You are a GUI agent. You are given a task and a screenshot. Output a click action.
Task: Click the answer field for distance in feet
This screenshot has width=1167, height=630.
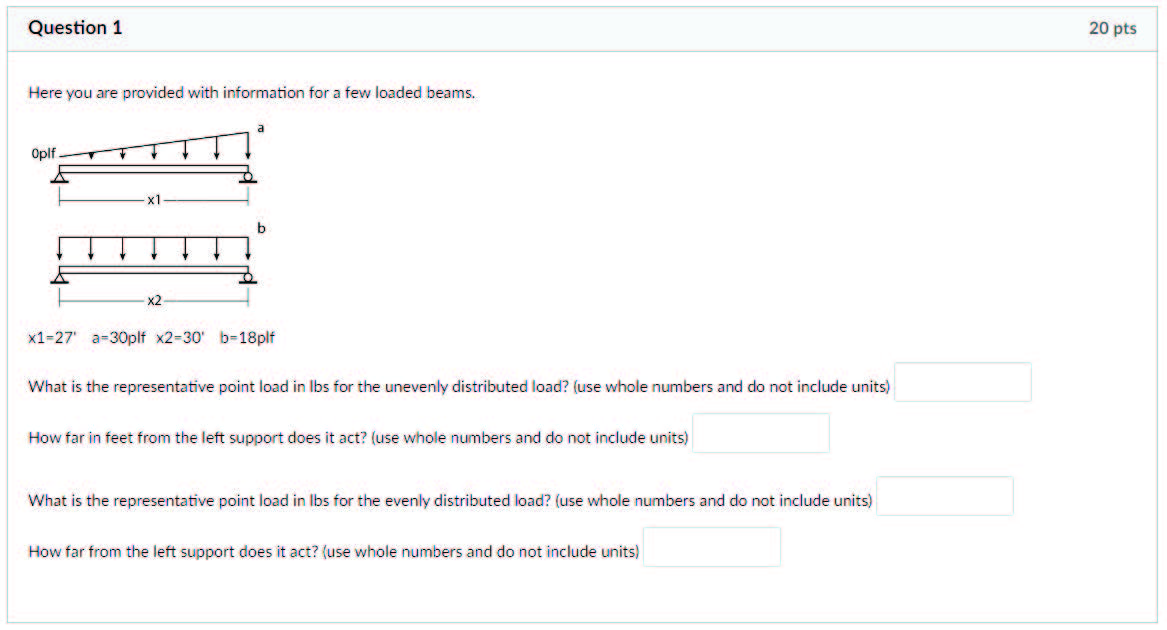point(761,432)
